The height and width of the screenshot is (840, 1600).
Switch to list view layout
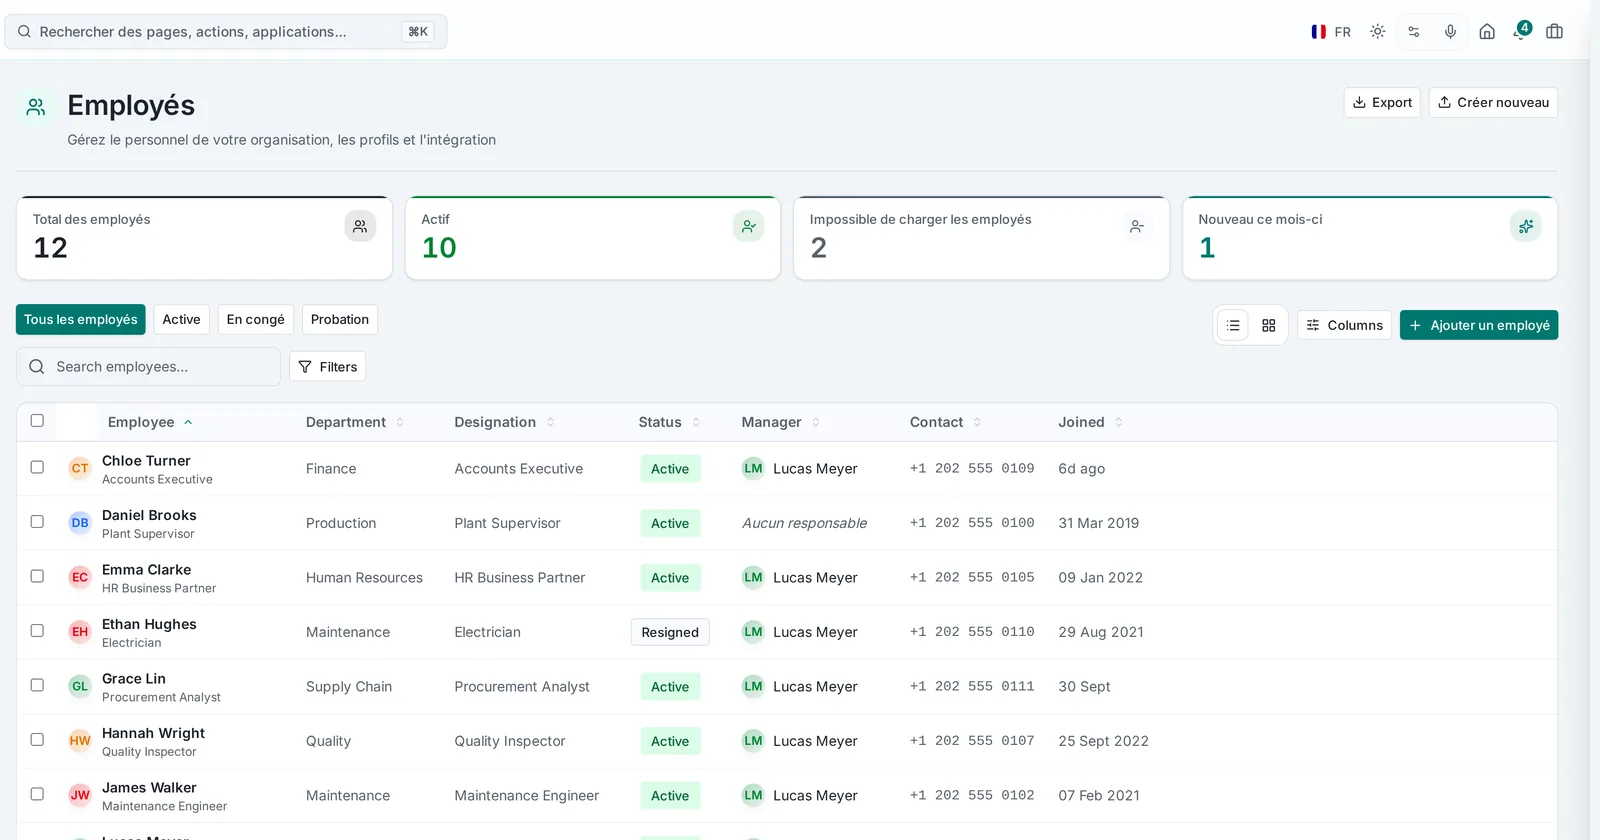pyautogui.click(x=1233, y=325)
